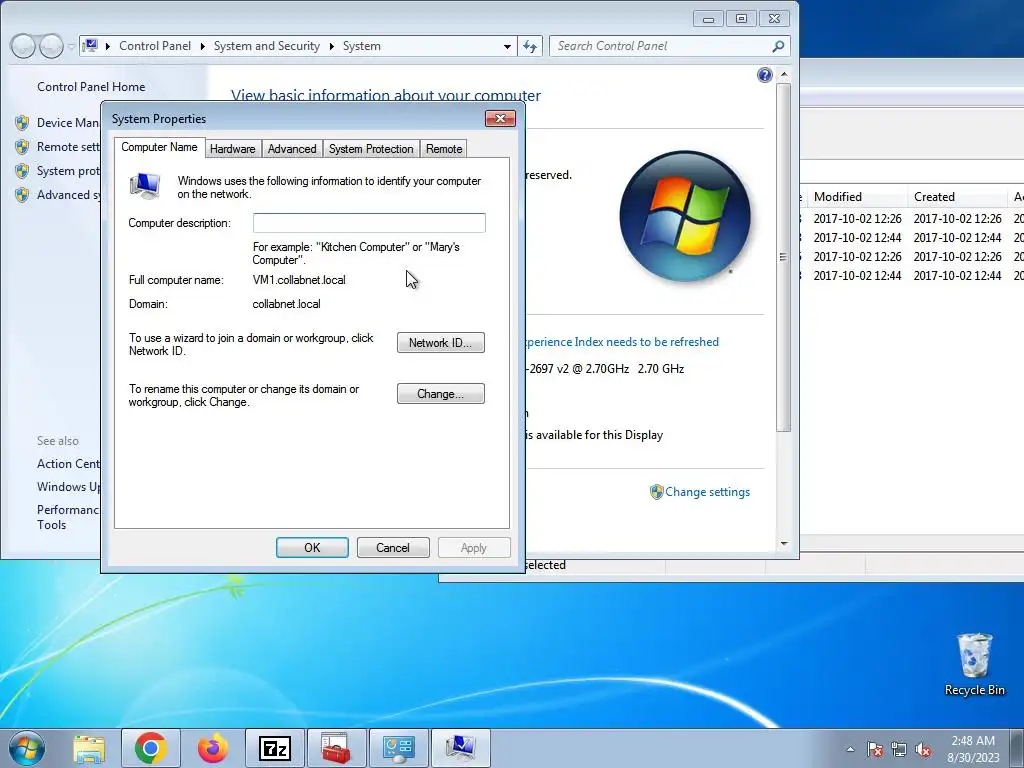Select the System Protection tab
The width and height of the screenshot is (1024, 768).
(371, 149)
